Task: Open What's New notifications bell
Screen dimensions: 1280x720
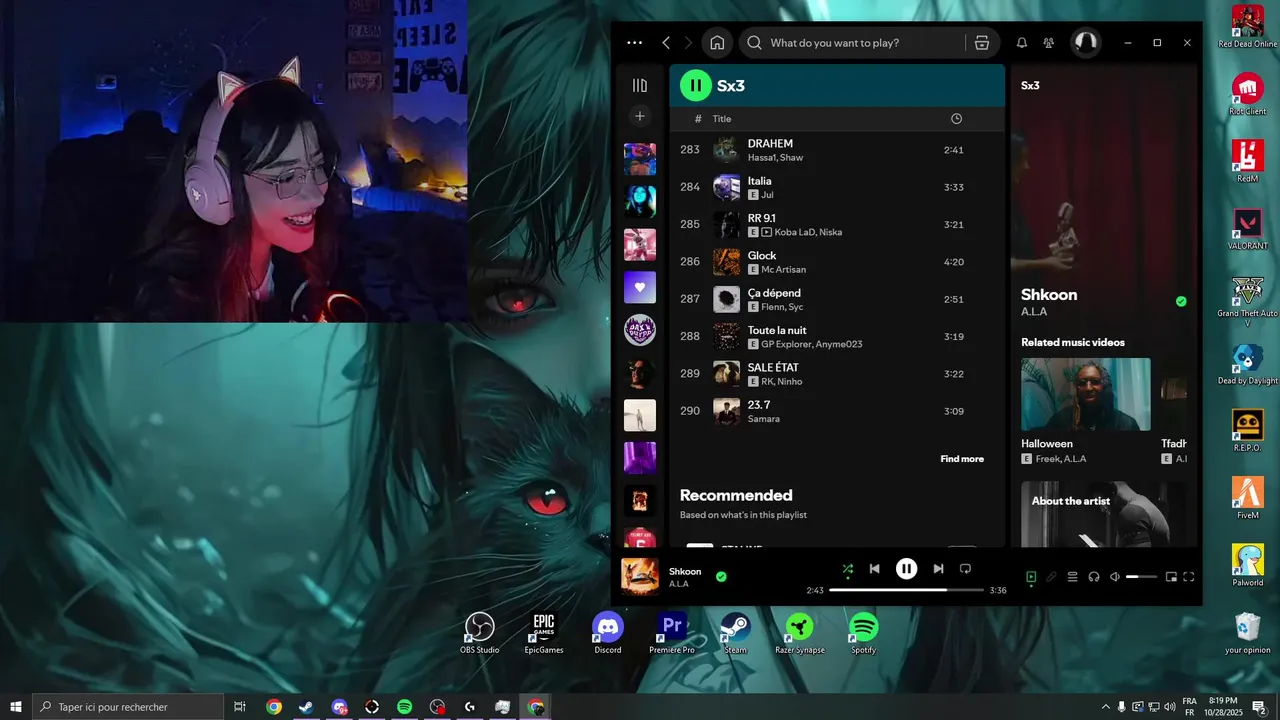Action: tap(1022, 43)
